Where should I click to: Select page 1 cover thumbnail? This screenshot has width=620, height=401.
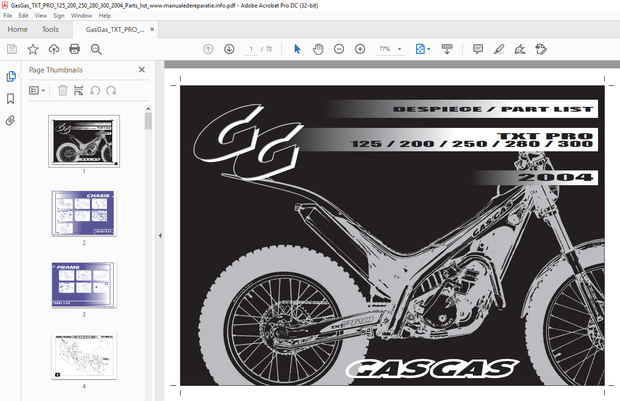tap(84, 141)
